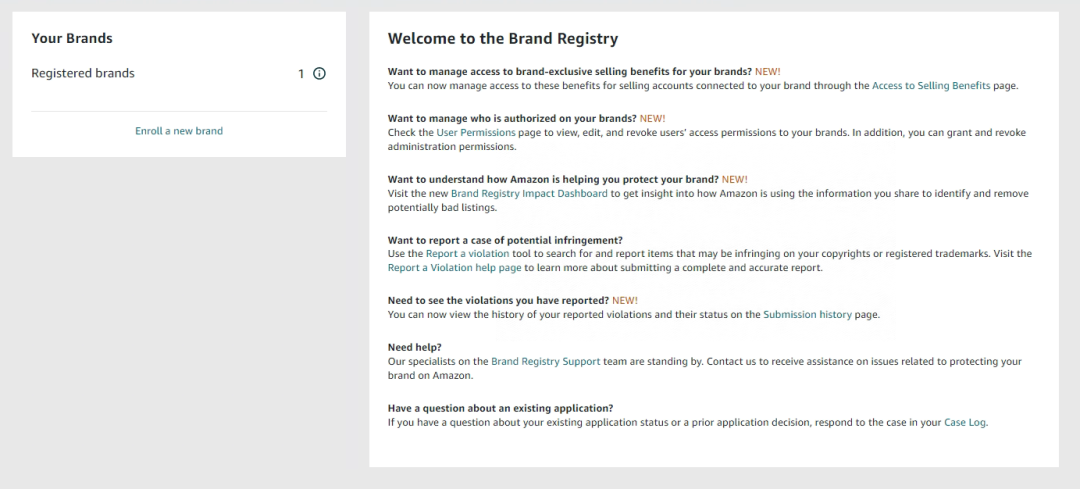The image size is (1080, 489).
Task: Click the info icon beside Registered brands
Action: point(319,74)
